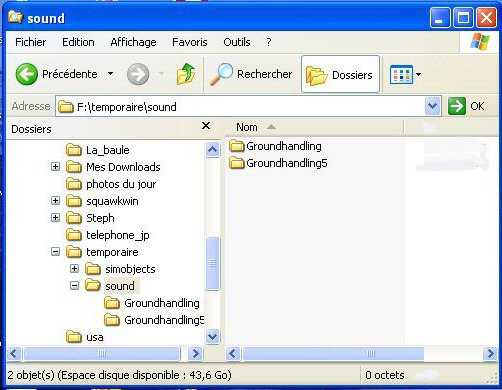502x390 pixels.
Task: Expand the address bar dropdown list
Action: click(x=433, y=107)
